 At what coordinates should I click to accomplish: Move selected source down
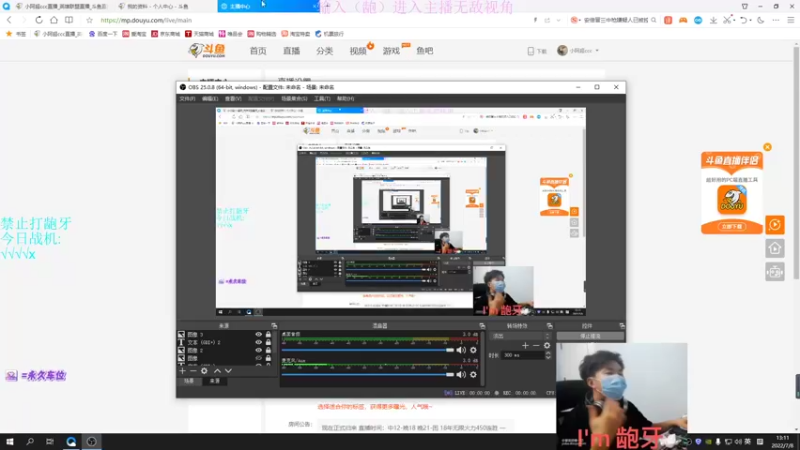point(228,371)
